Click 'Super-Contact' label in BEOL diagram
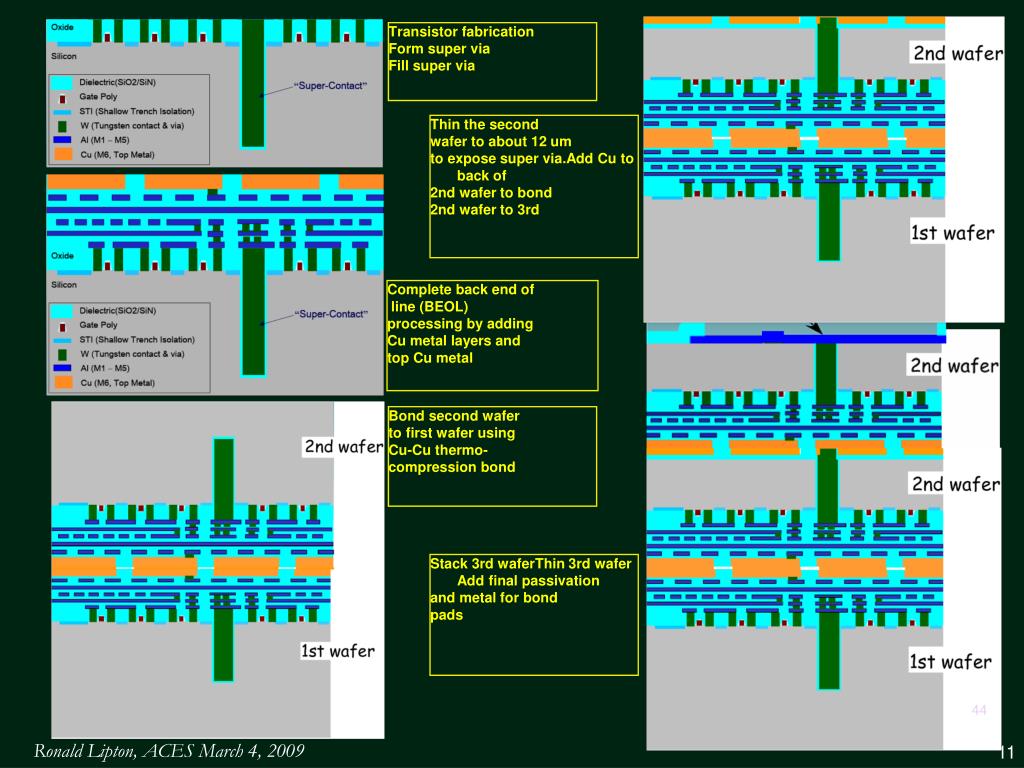 [330, 314]
